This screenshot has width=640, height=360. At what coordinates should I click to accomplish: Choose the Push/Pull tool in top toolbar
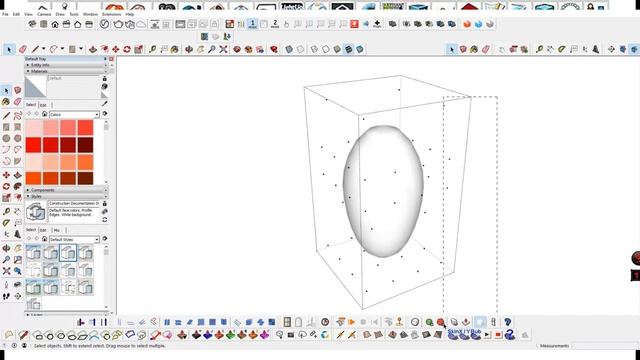click(93, 49)
